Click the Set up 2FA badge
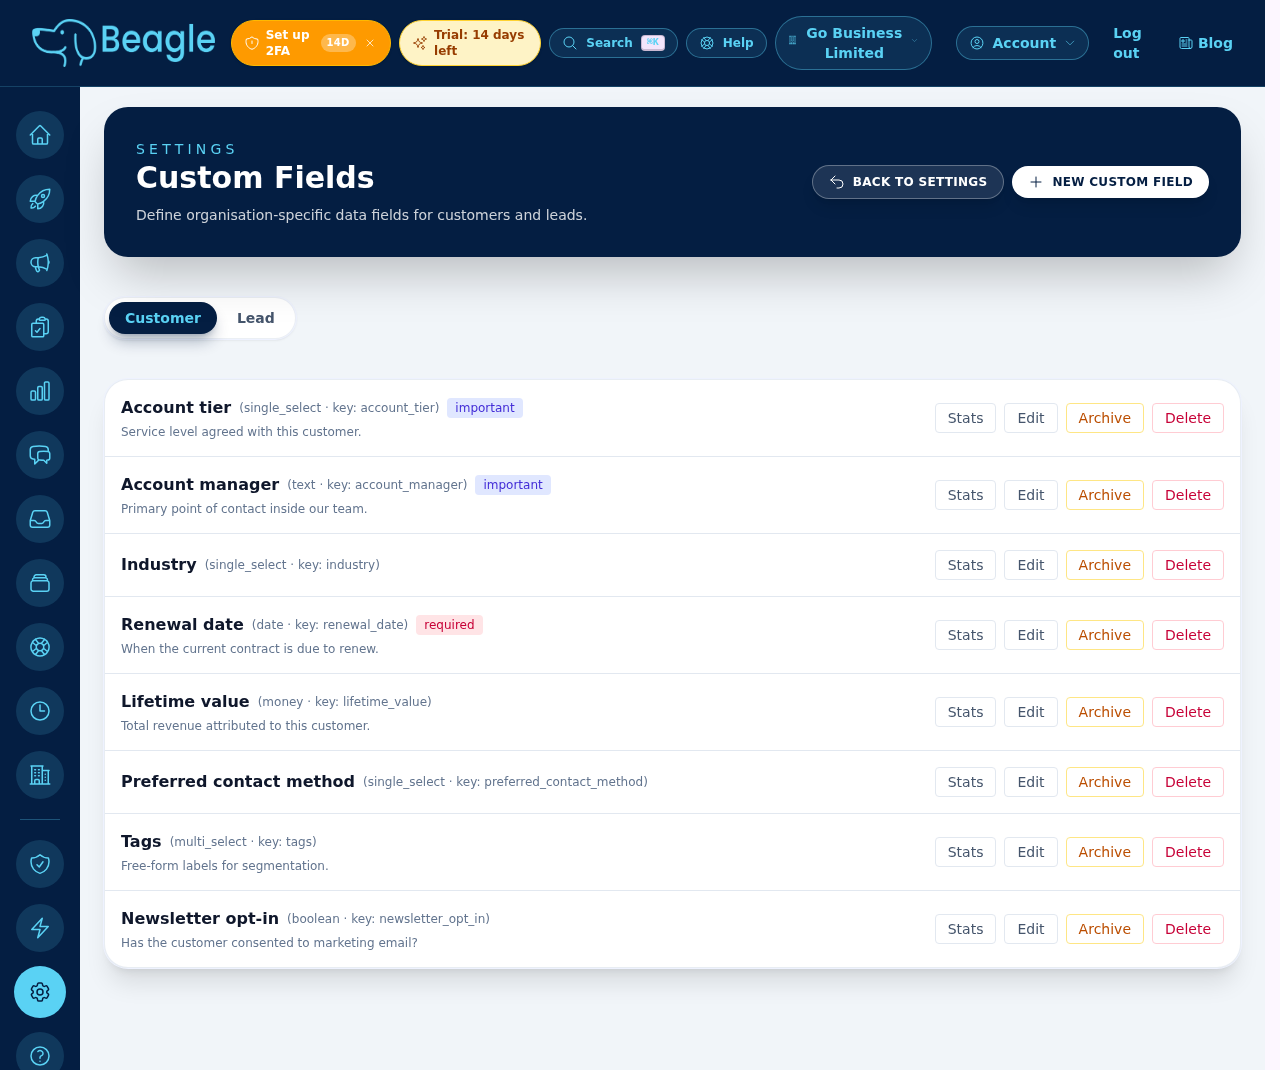This screenshot has width=1280, height=1070. click(x=311, y=43)
